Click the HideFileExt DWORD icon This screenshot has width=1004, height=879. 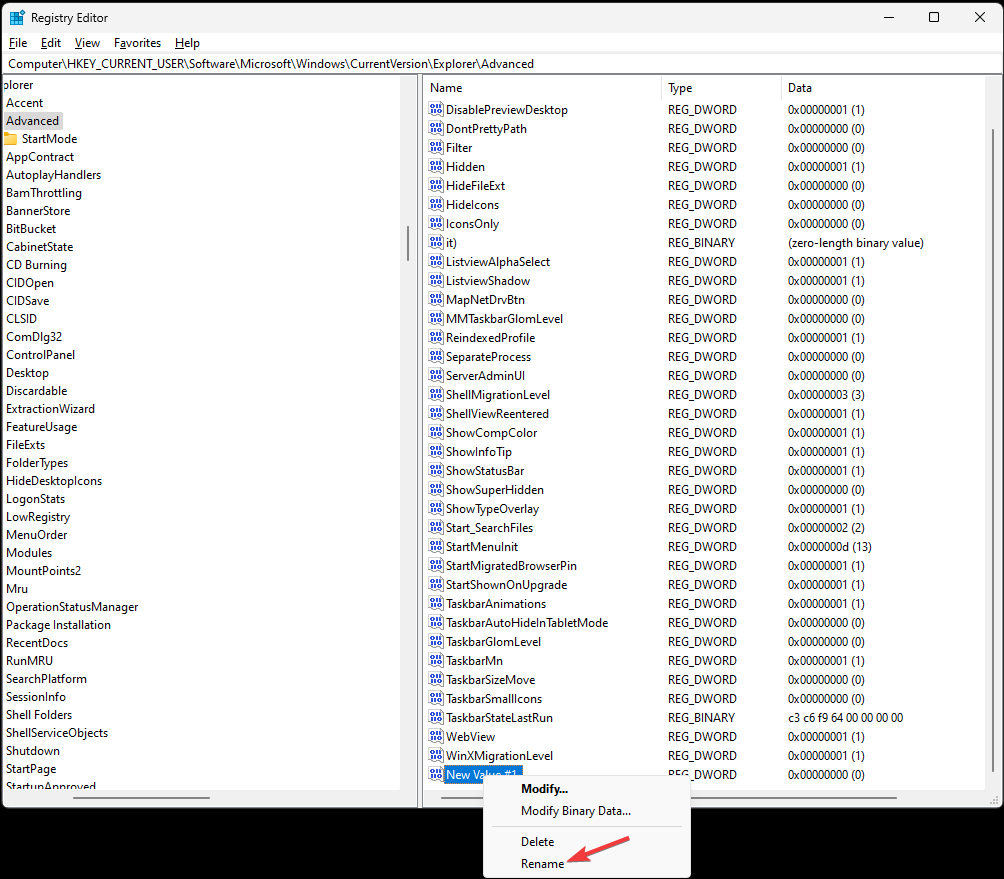[x=436, y=185]
